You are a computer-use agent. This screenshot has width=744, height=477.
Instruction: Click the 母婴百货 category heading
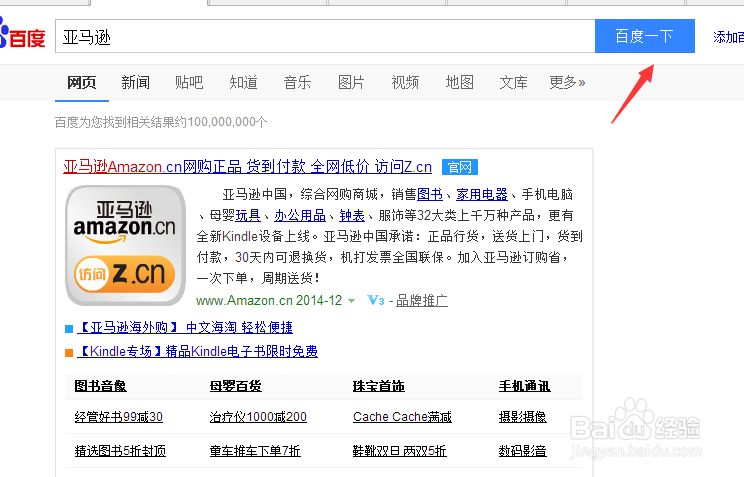tap(236, 386)
